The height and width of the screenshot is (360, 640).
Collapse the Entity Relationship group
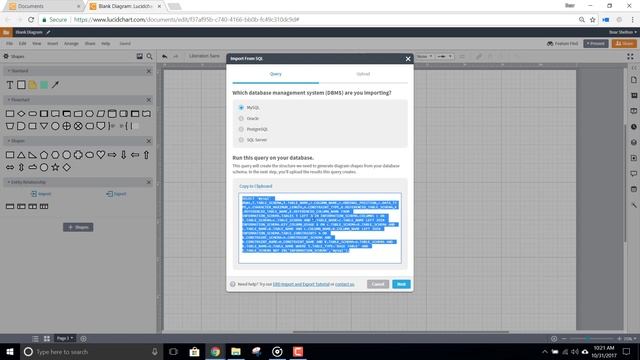[8, 182]
